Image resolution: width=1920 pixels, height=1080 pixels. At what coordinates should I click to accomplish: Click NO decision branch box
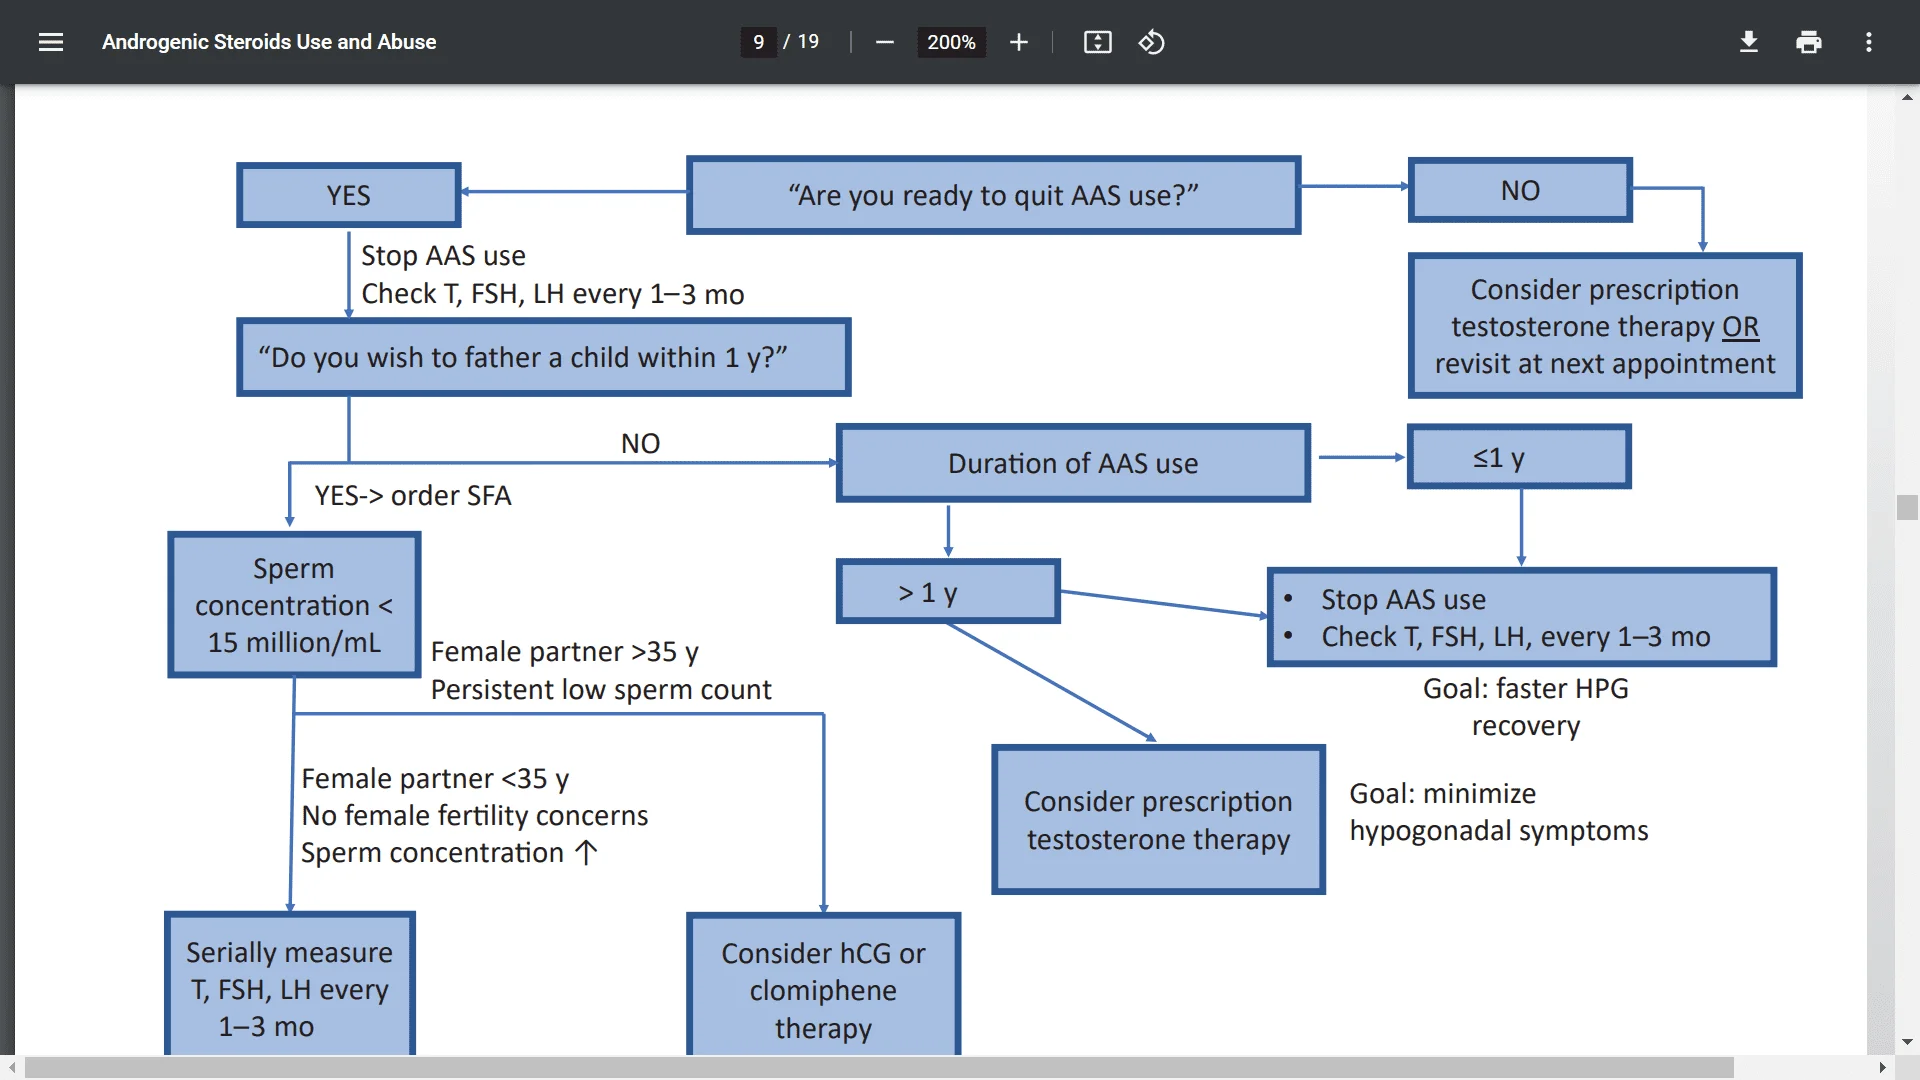(1518, 190)
